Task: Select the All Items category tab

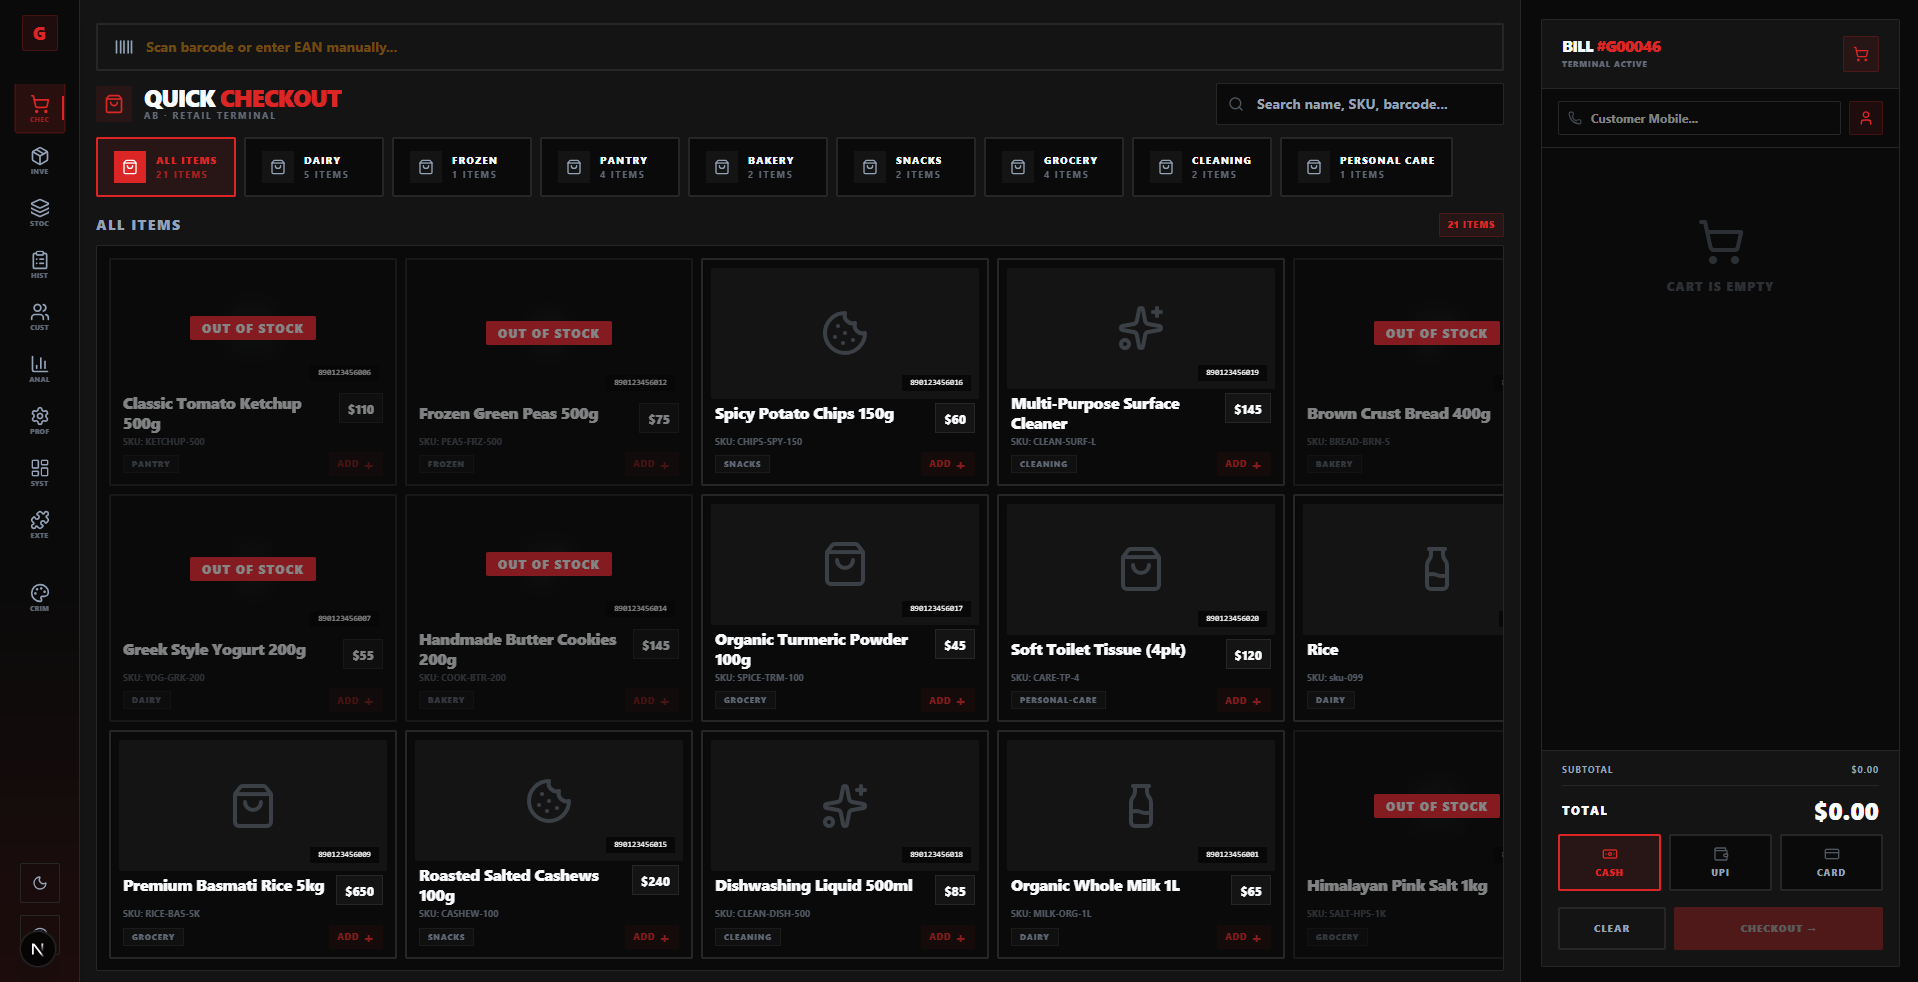Action: click(166, 167)
